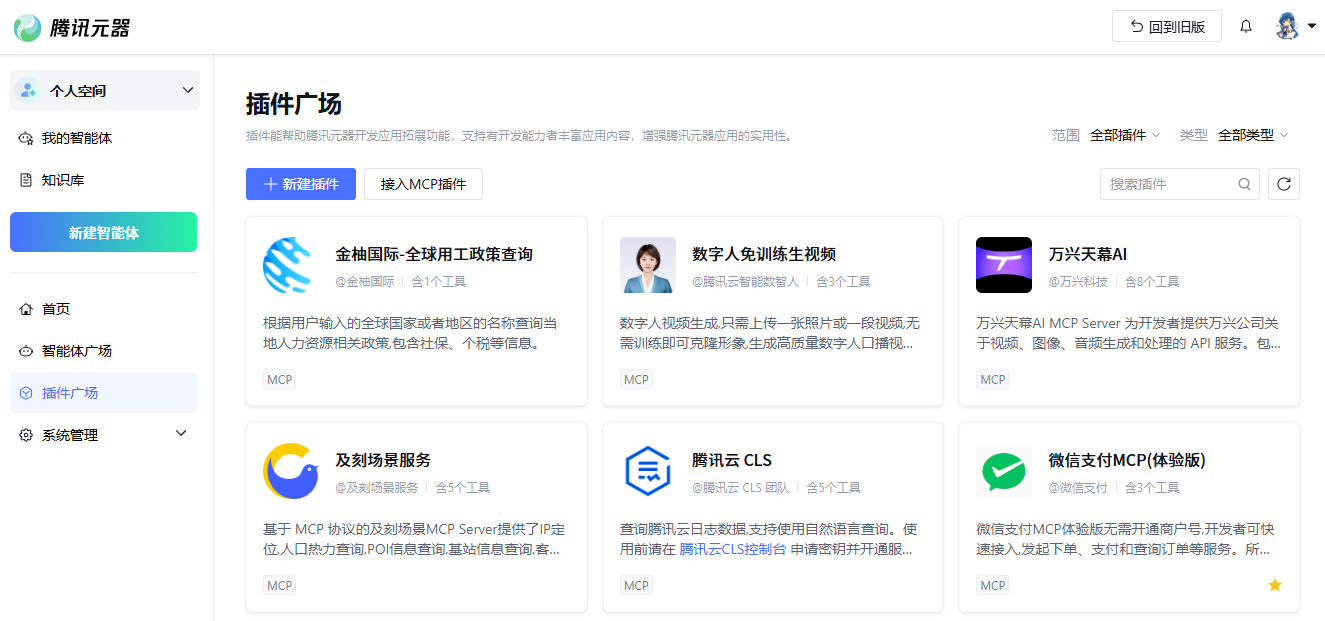Viewport: 1325px width, 621px height.
Task: Click 新建插件 button
Action: 301,184
